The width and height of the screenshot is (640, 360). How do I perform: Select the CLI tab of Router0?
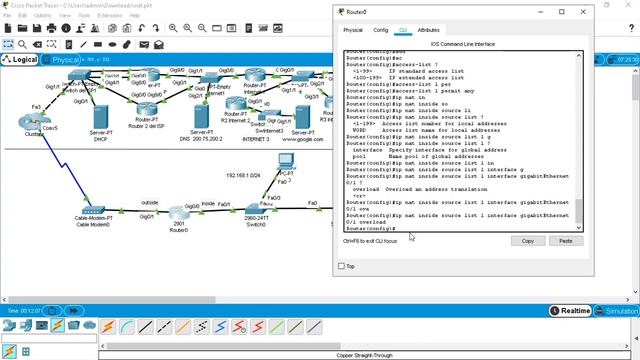pyautogui.click(x=403, y=30)
